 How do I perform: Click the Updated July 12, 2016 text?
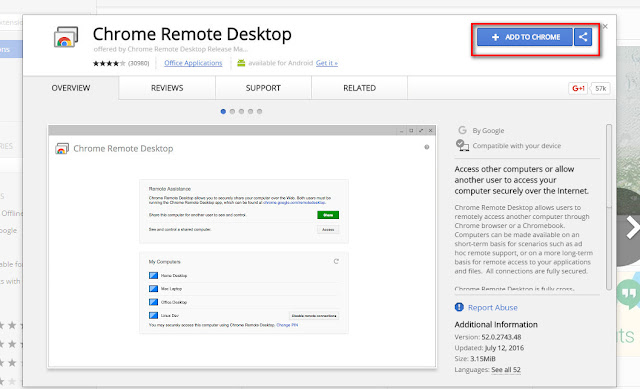pyautogui.click(x=489, y=348)
